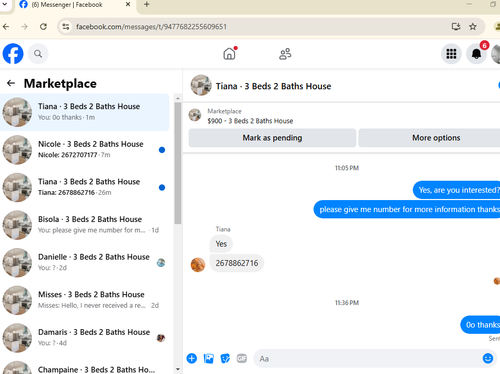Open the emoji picker smiley icon
The width and height of the screenshot is (500, 374).
point(488,359)
